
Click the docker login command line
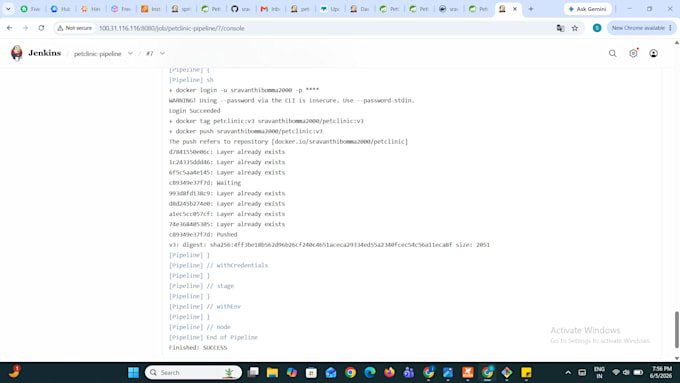pos(244,90)
